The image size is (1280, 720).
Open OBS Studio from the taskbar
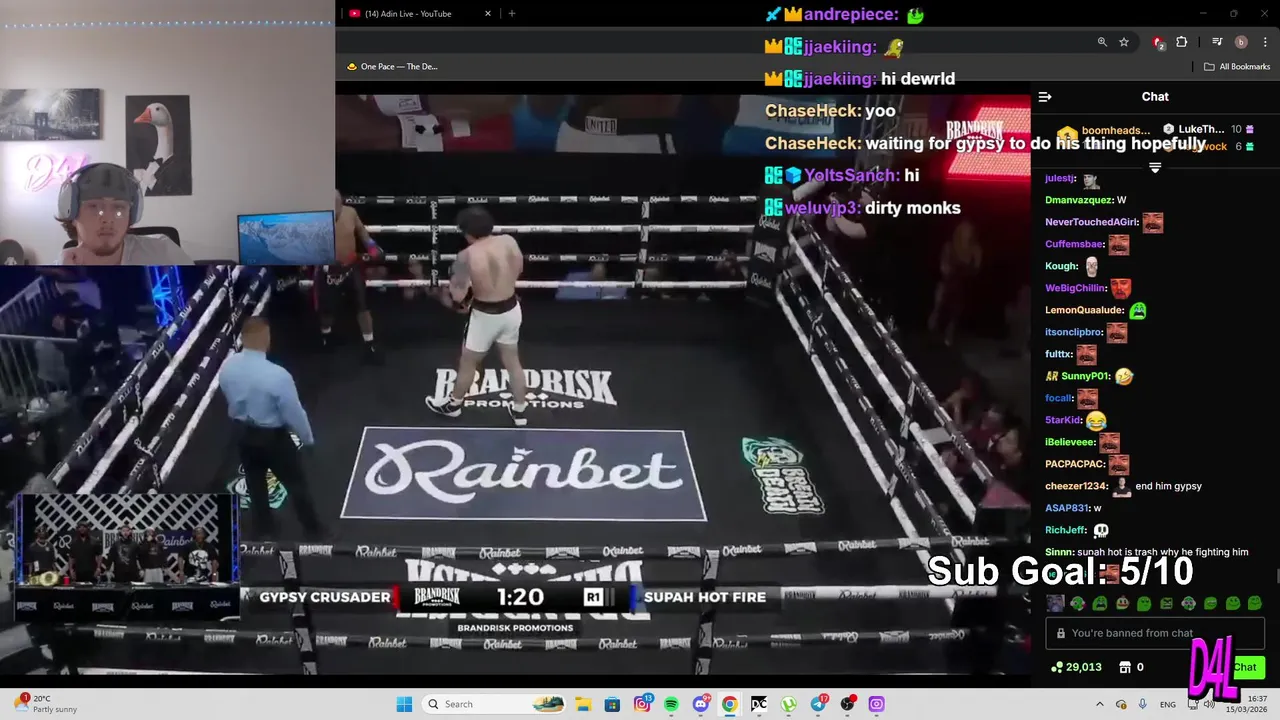[848, 704]
